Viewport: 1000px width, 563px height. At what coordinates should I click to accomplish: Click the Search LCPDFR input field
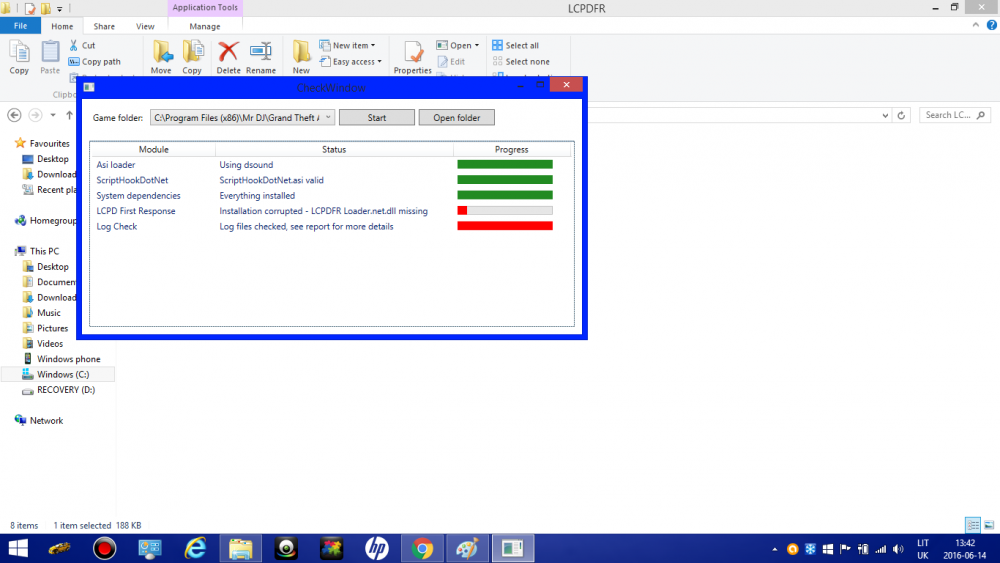[954, 115]
